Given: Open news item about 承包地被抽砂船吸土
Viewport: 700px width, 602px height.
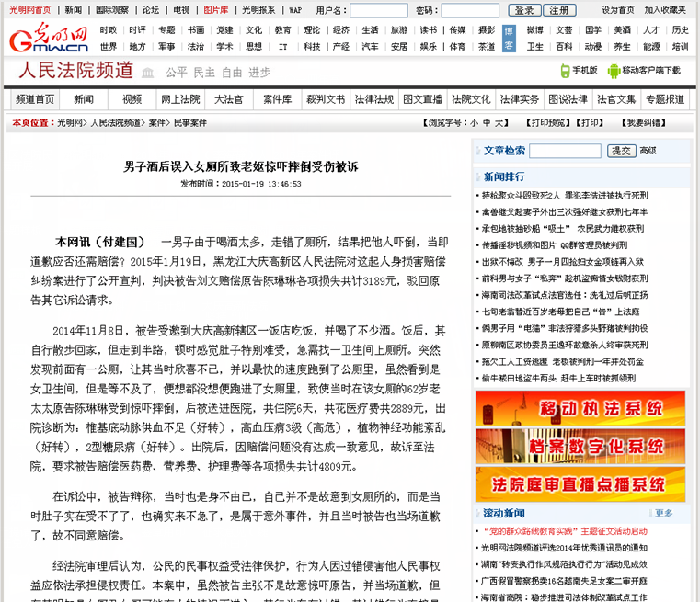Looking at the screenshot, I should 563,229.
